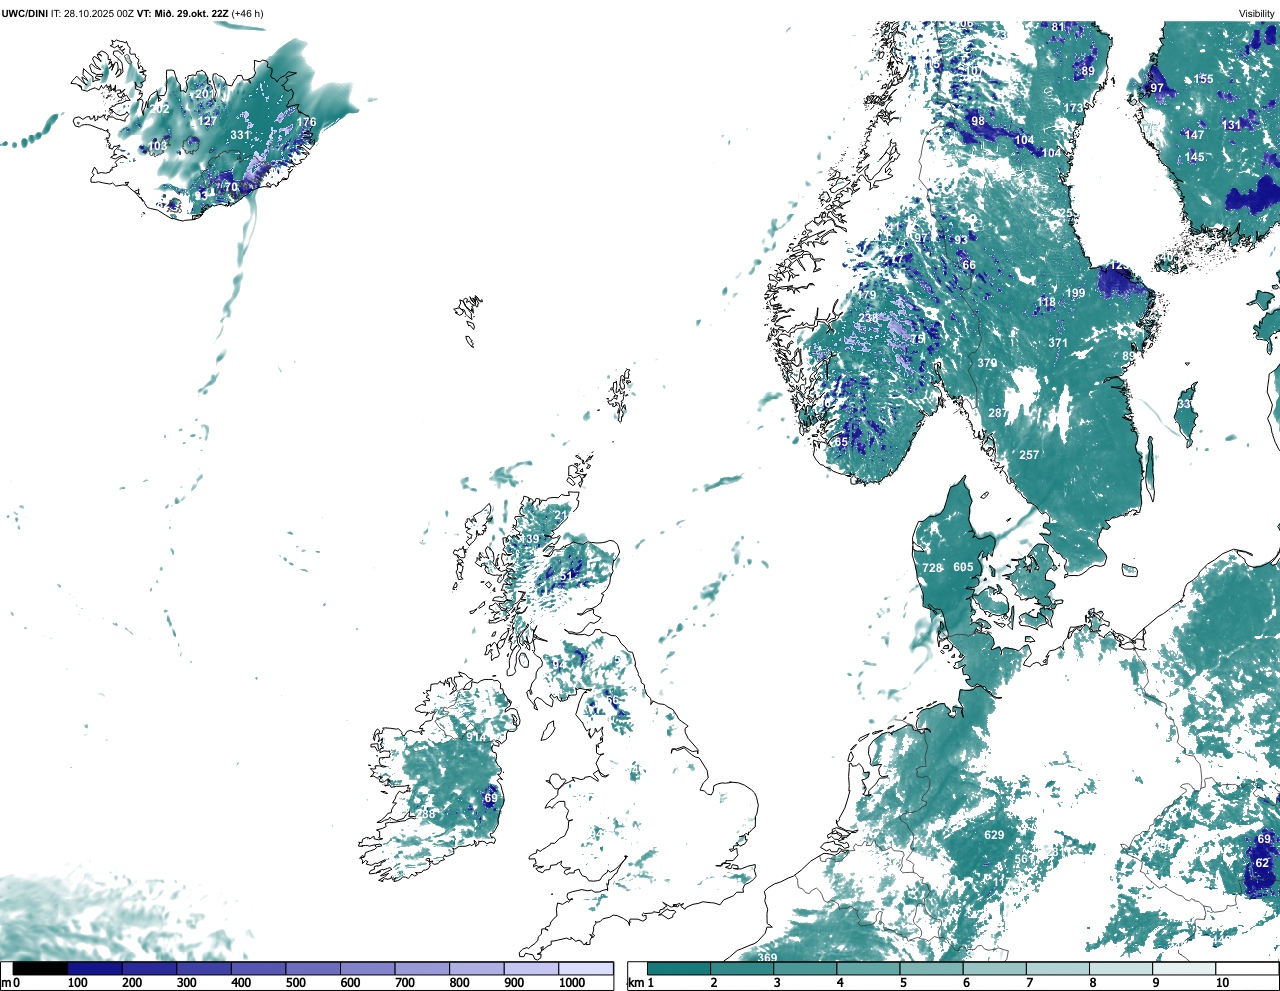Click the '199' value over Sweden
The width and height of the screenshot is (1280, 991).
coord(1075,293)
